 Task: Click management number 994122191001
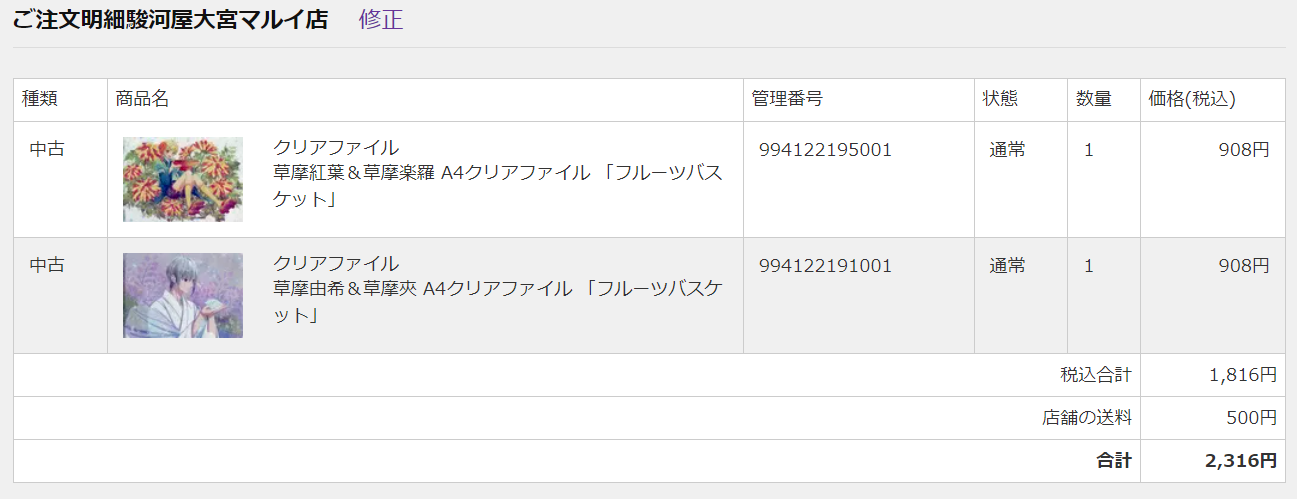[825, 266]
